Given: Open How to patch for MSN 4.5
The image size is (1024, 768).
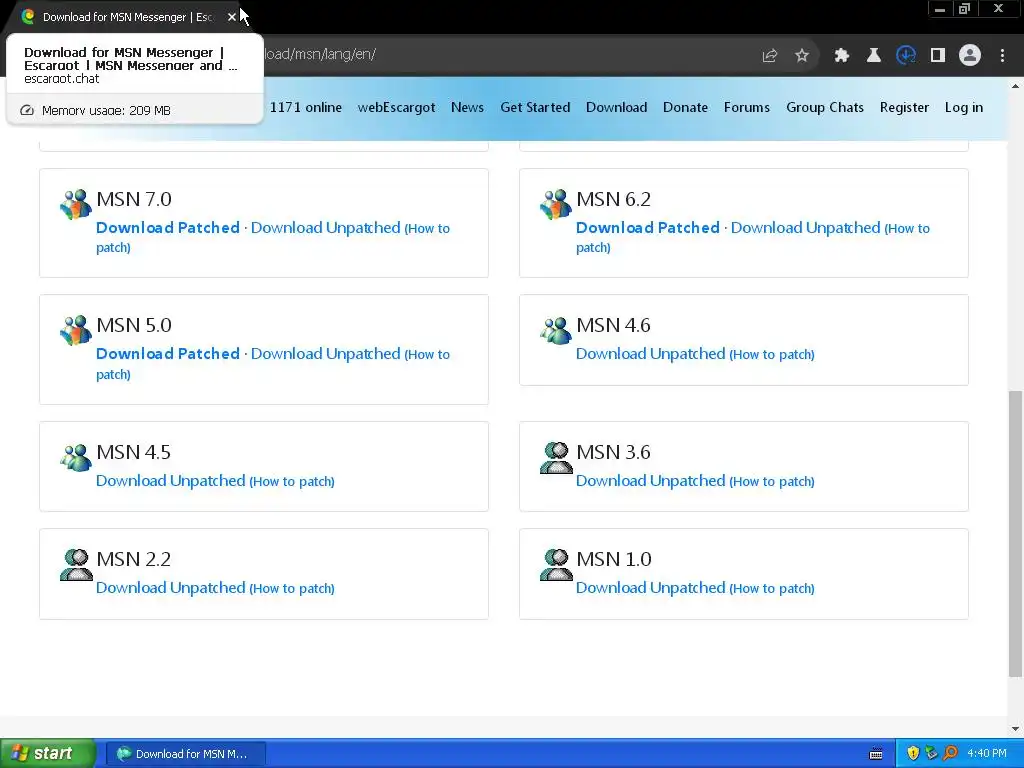Looking at the screenshot, I should click(x=292, y=481).
